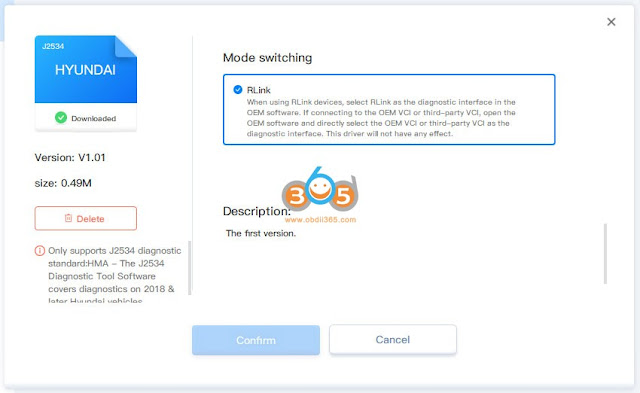
Task: Click the left panel notes scrollbar
Action: [x=189, y=267]
